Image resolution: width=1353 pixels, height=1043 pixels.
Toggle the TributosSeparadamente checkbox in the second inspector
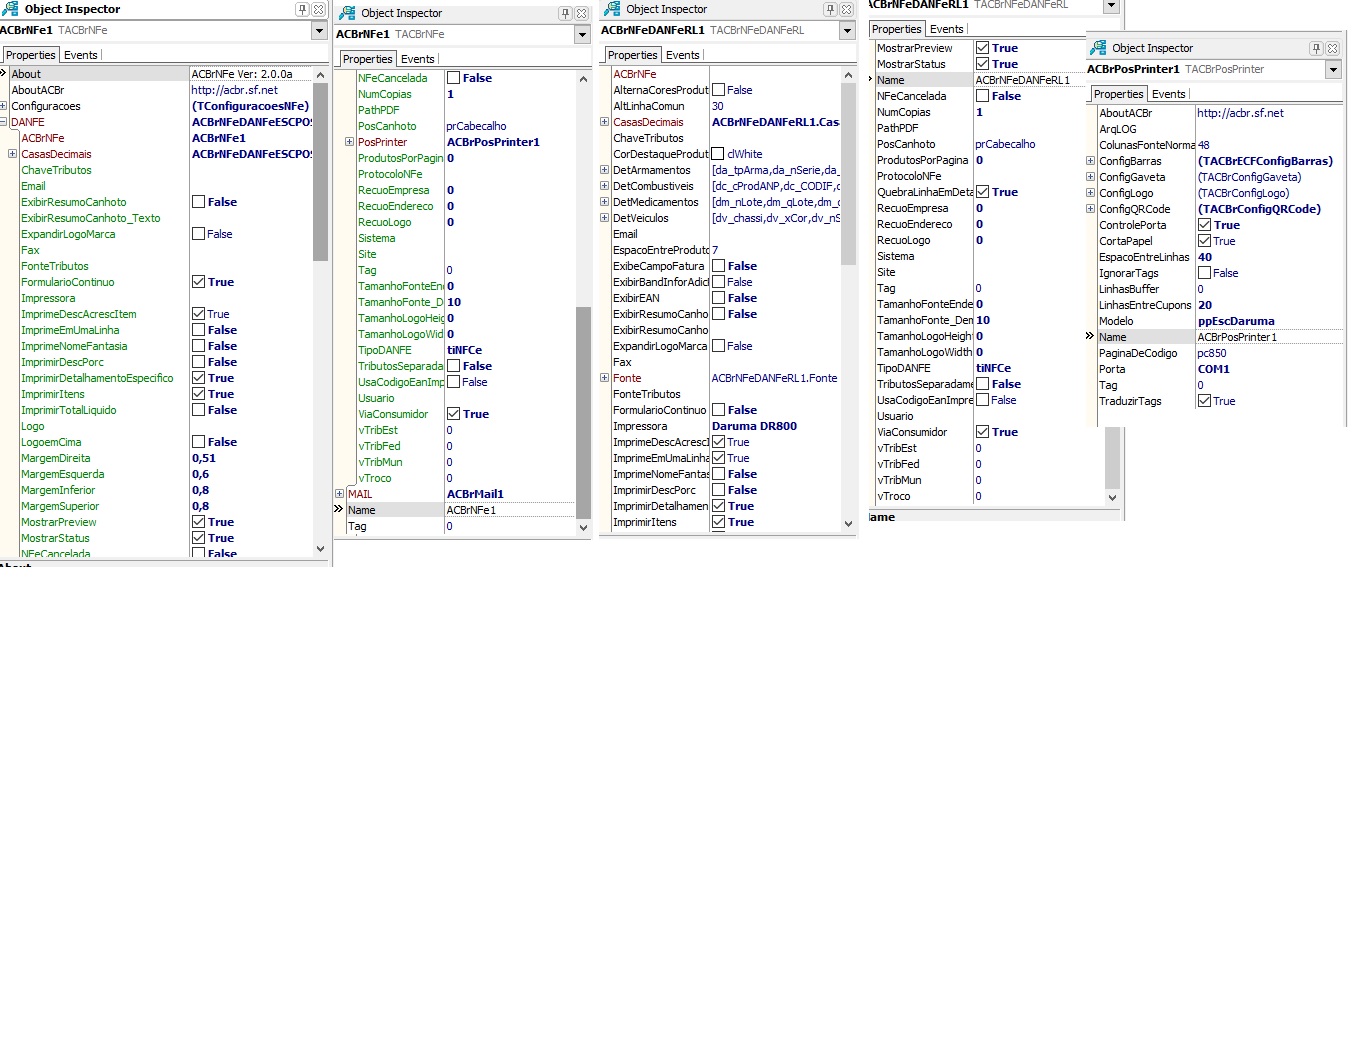point(454,366)
